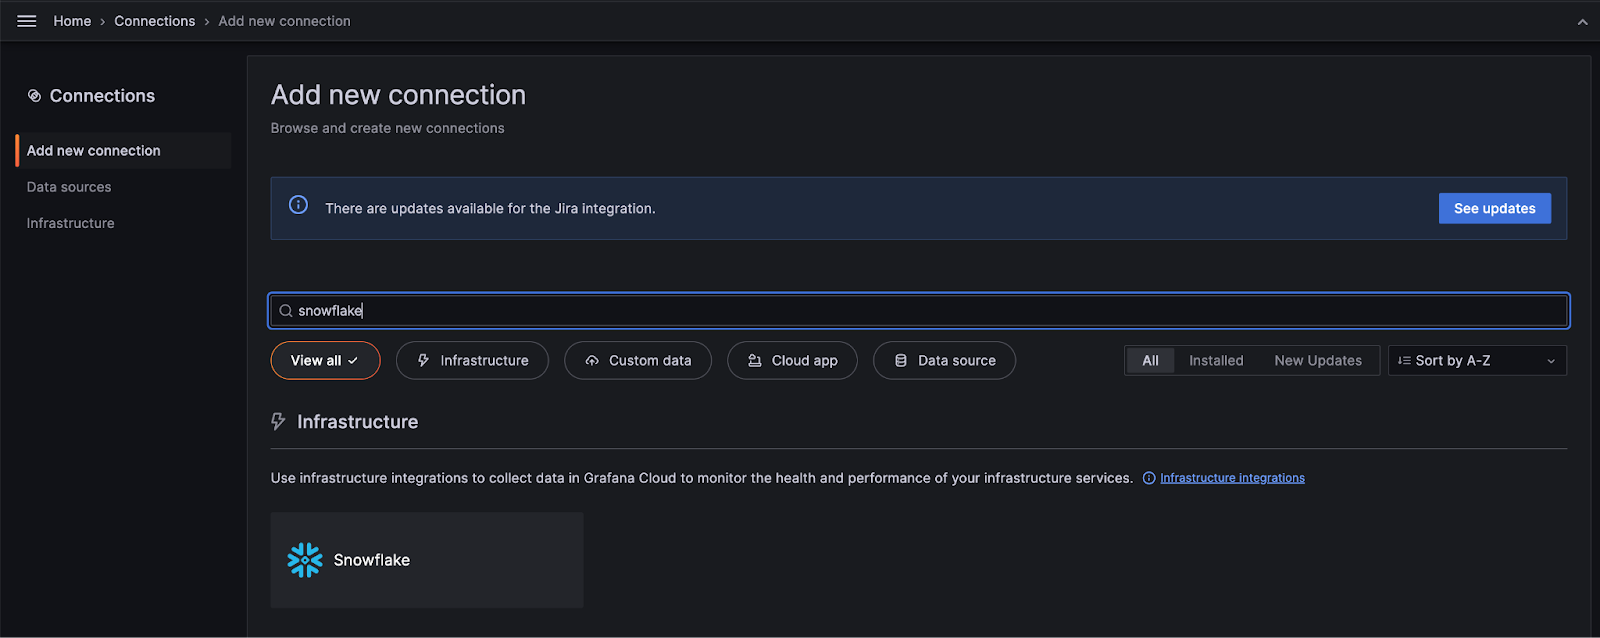Click Add new connection breadcrumb text

(284, 21)
